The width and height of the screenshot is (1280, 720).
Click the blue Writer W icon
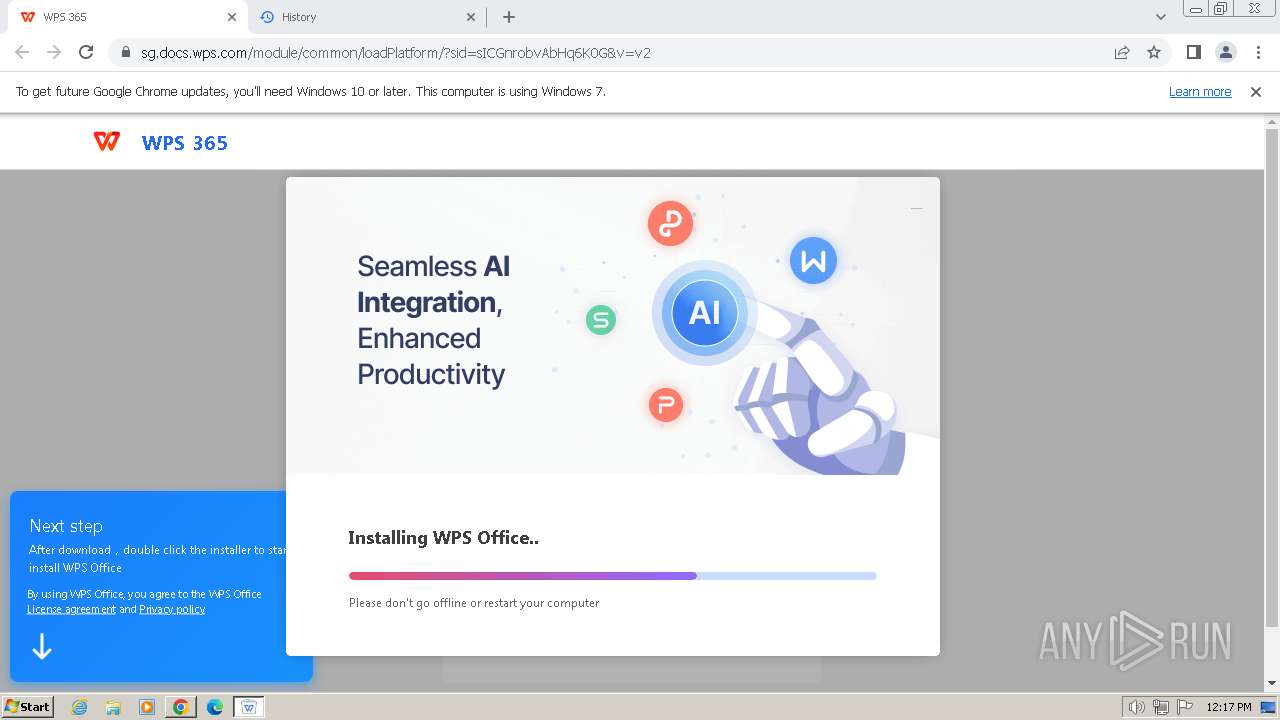coord(813,261)
